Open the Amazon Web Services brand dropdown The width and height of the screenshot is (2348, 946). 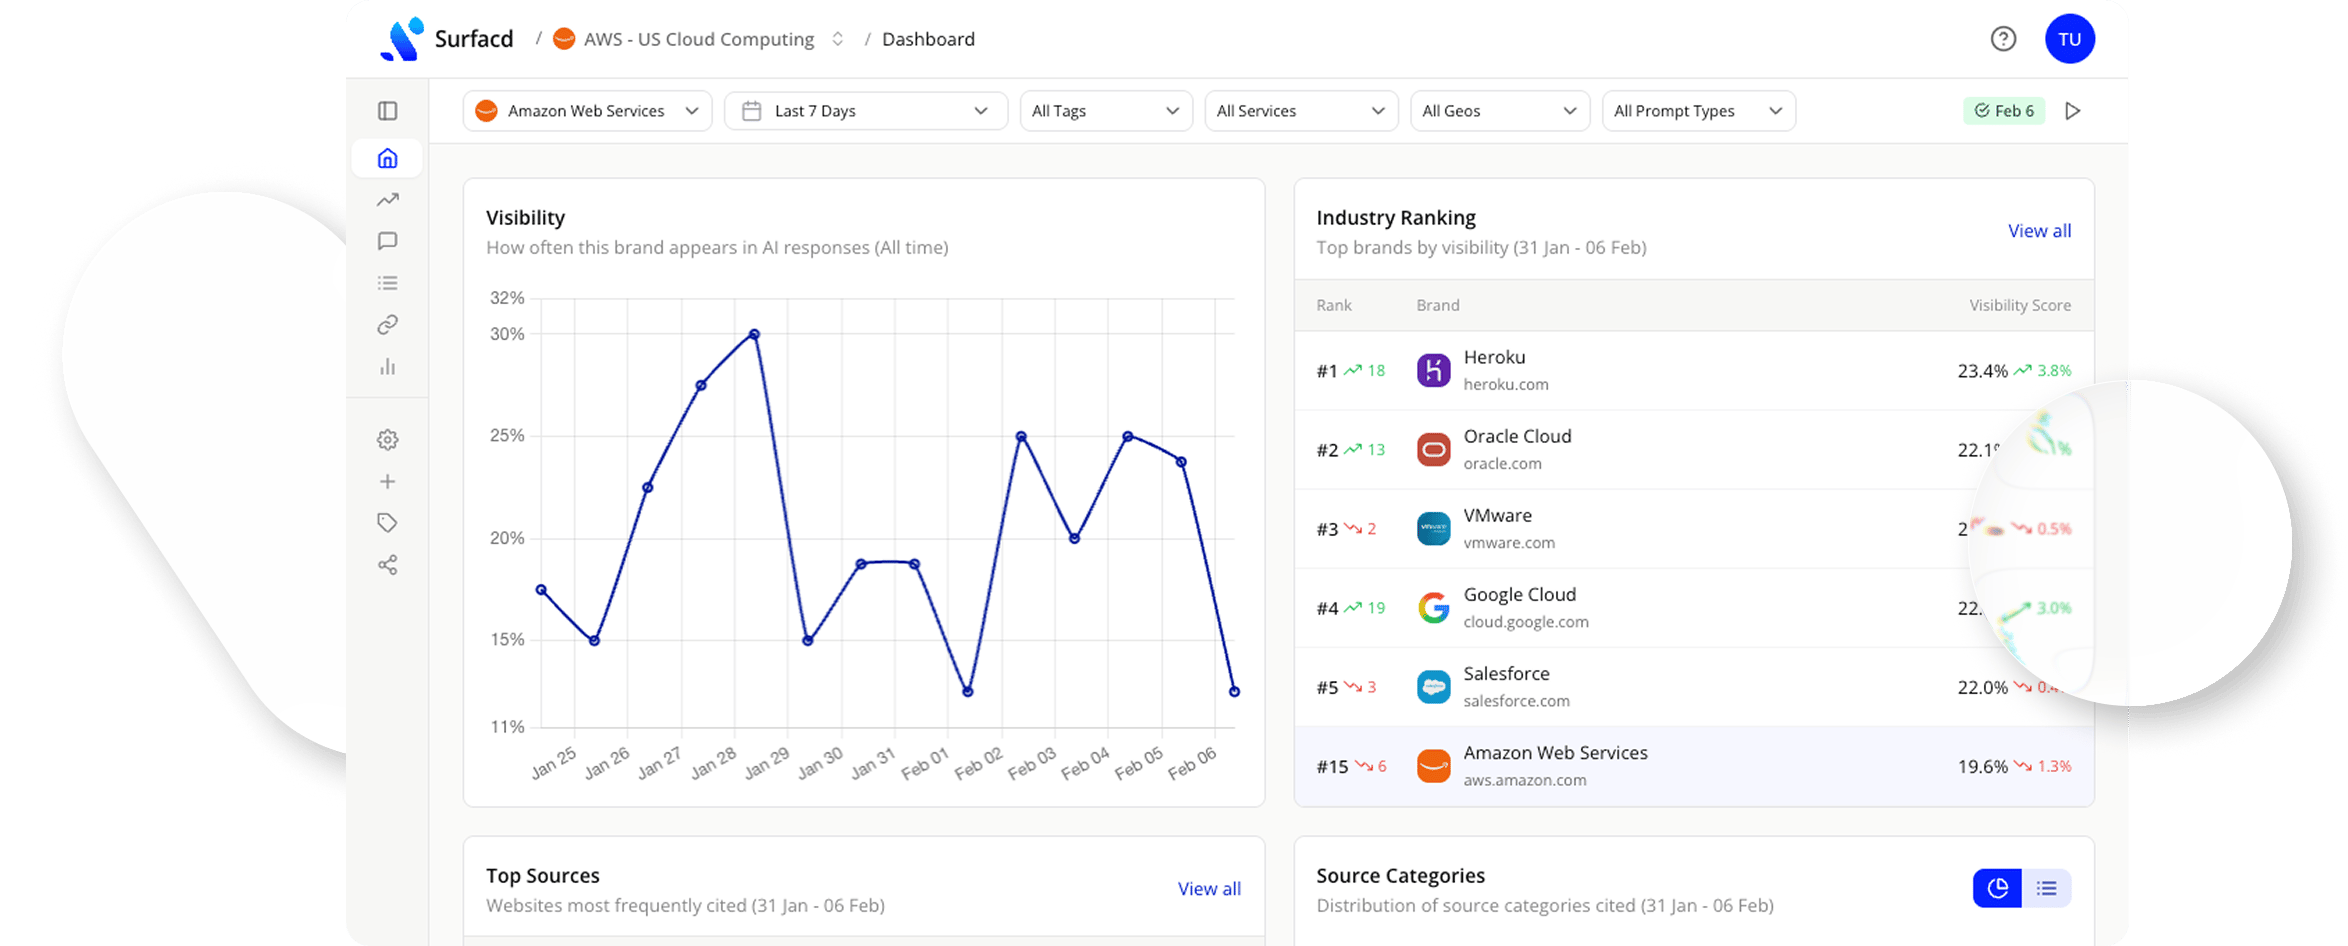pyautogui.click(x=587, y=111)
